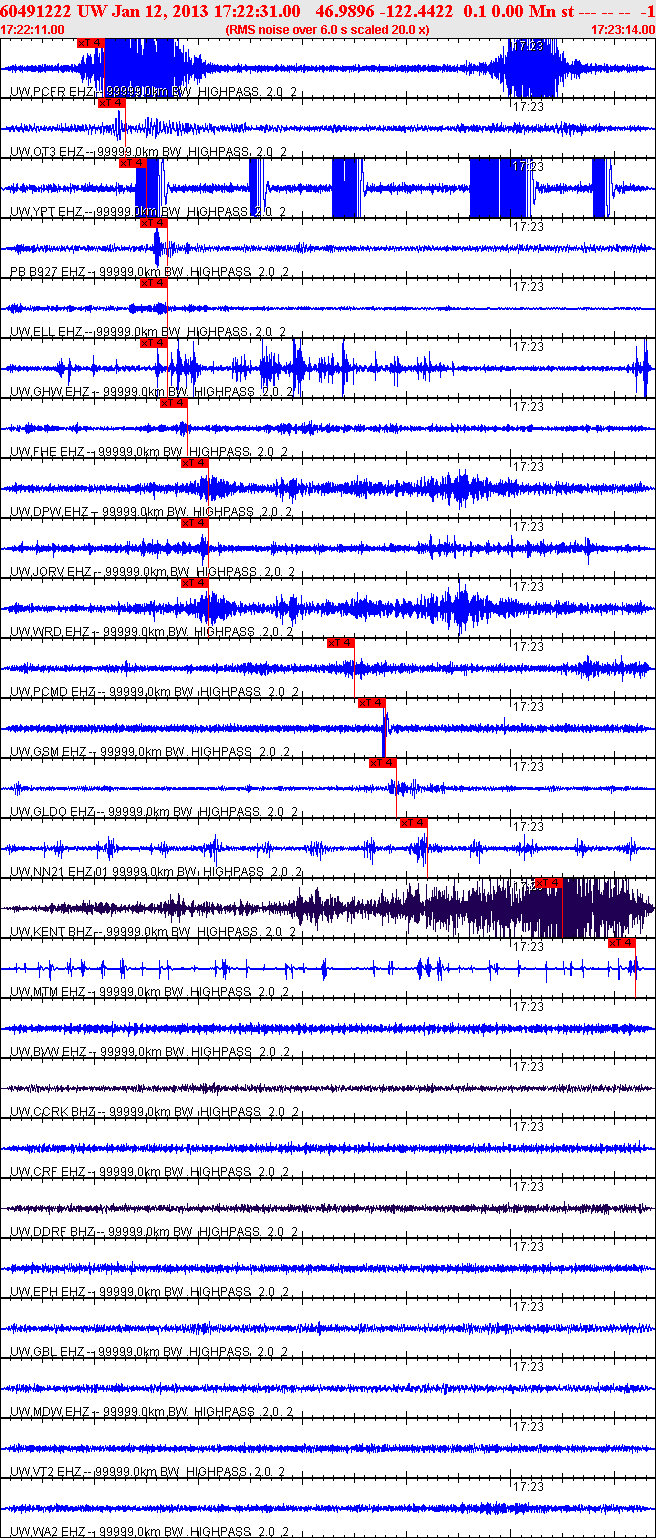
Task: Click the pick flag on the UW.YPT trace
Action: [133, 163]
